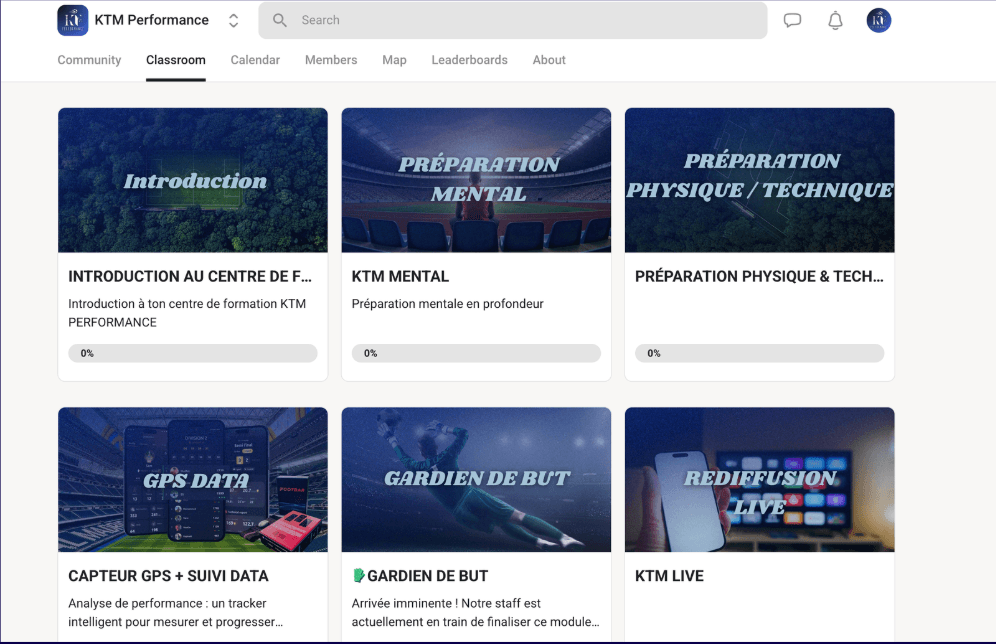
Task: Click into the Search field
Action: point(513,20)
